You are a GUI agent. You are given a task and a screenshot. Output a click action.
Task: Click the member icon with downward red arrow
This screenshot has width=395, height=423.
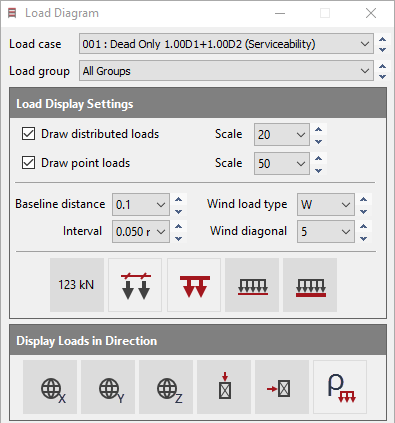tap(224, 387)
